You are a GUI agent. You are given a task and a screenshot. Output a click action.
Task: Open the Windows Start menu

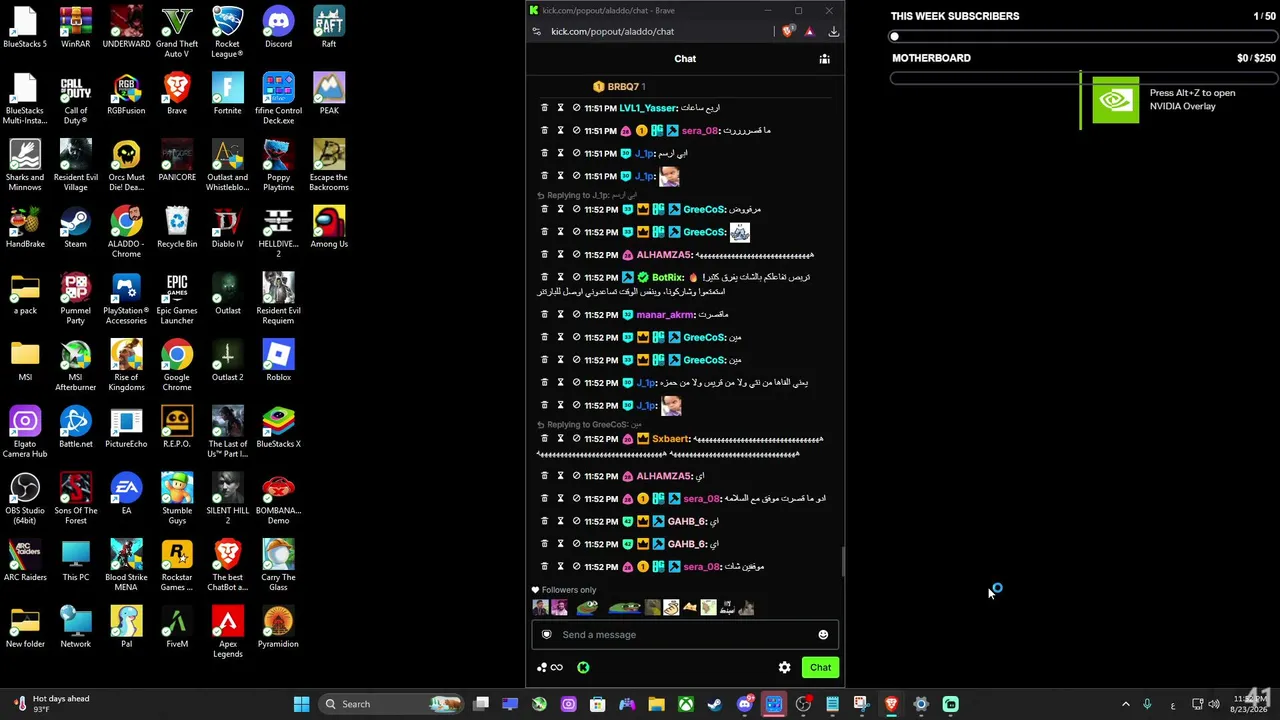[x=301, y=704]
